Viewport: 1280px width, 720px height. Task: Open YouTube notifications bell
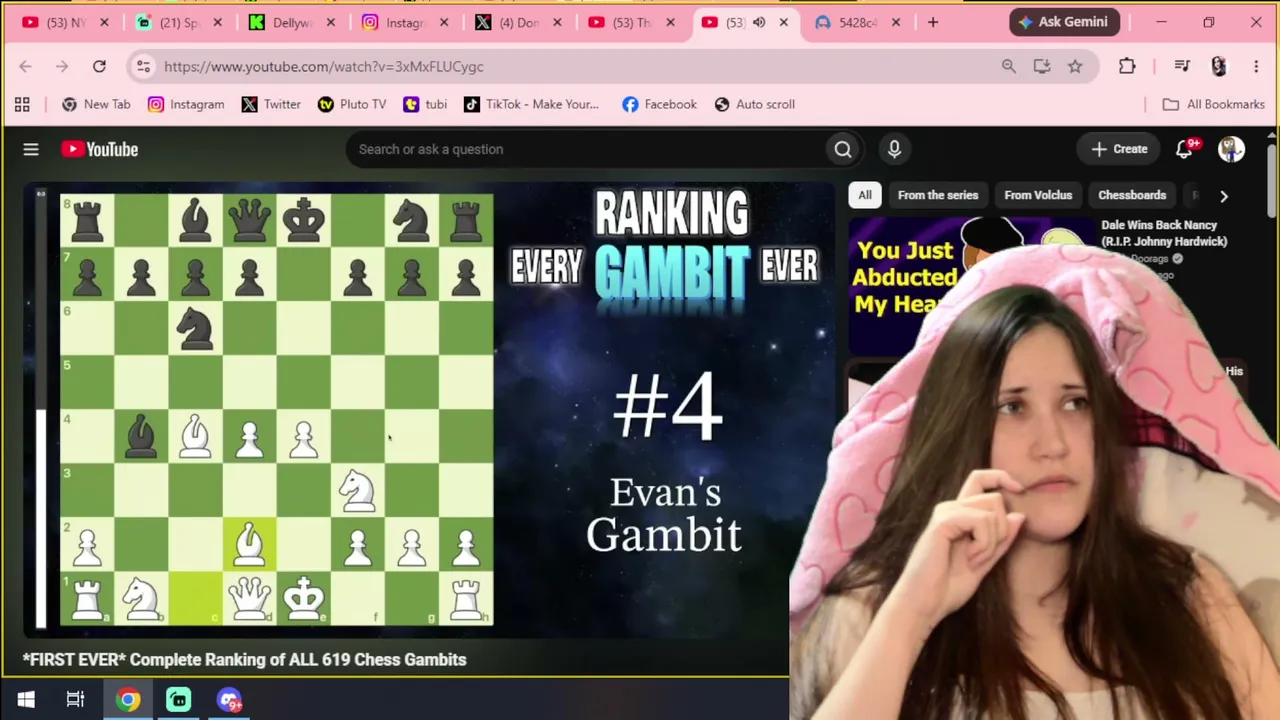(1185, 149)
